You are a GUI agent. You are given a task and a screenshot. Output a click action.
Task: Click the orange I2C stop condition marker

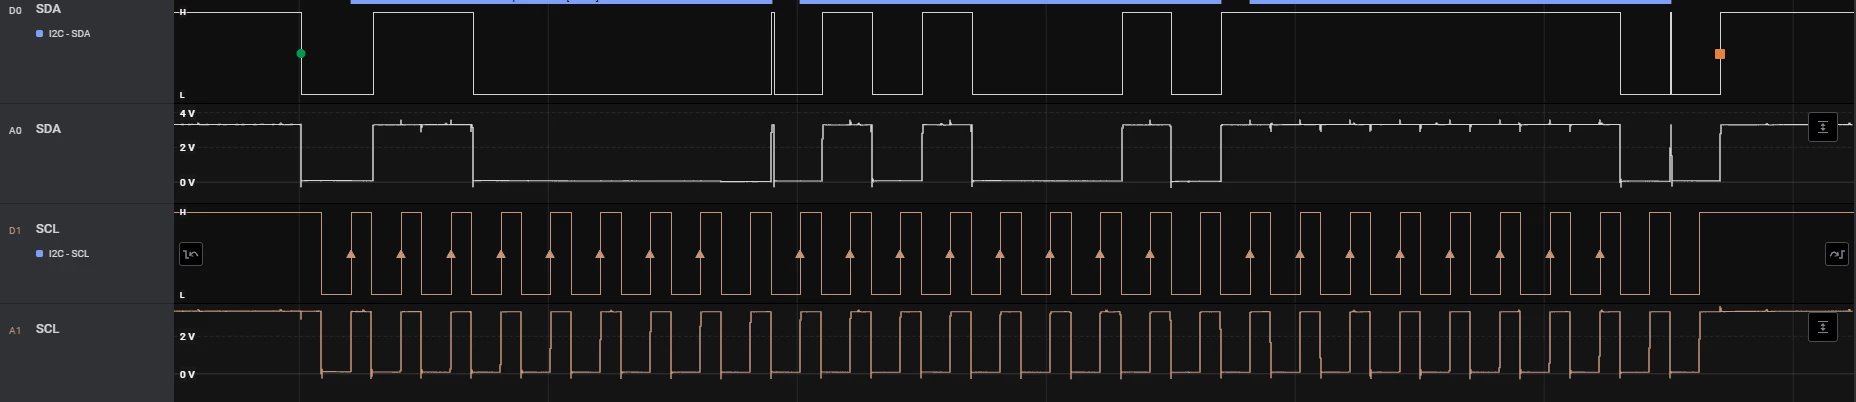(1720, 54)
